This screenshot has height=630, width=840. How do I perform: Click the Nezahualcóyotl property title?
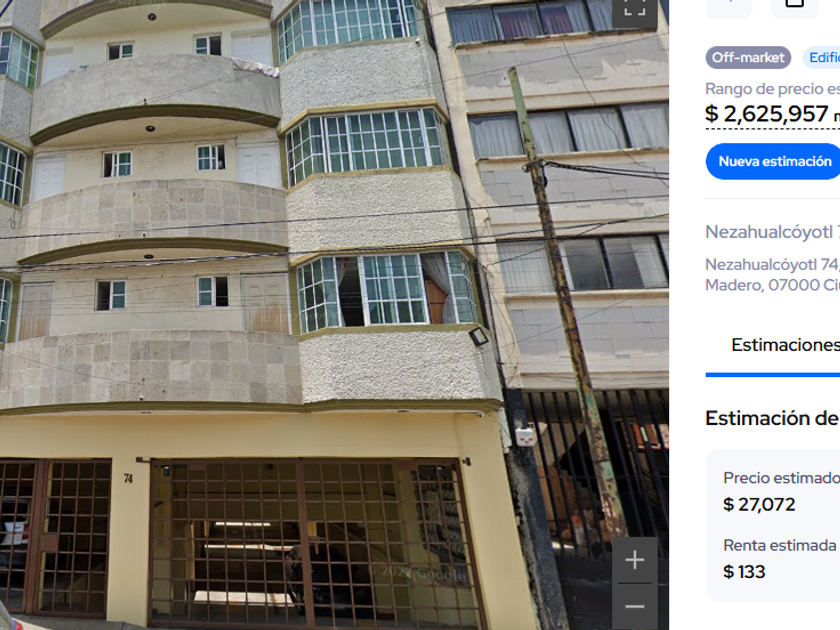[x=769, y=232]
